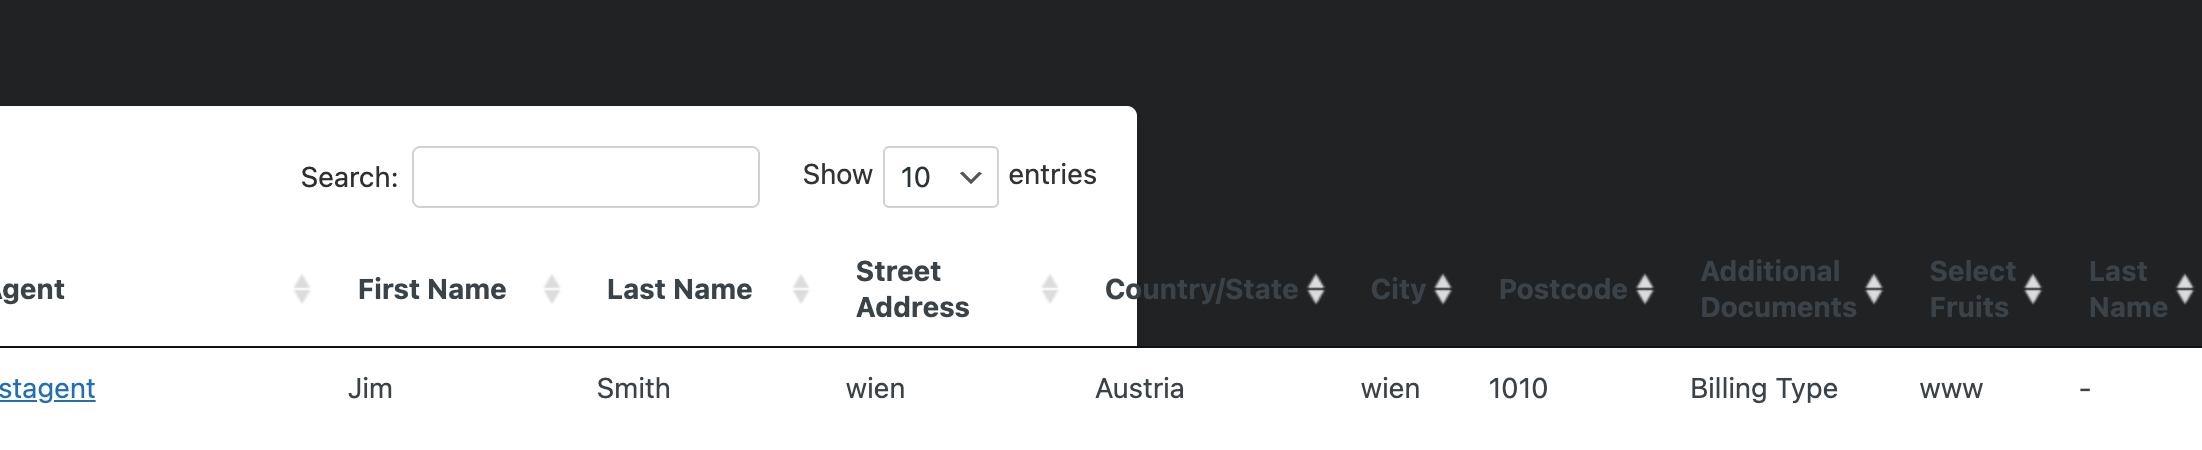Click the Last Name sort arrows

tap(800, 289)
